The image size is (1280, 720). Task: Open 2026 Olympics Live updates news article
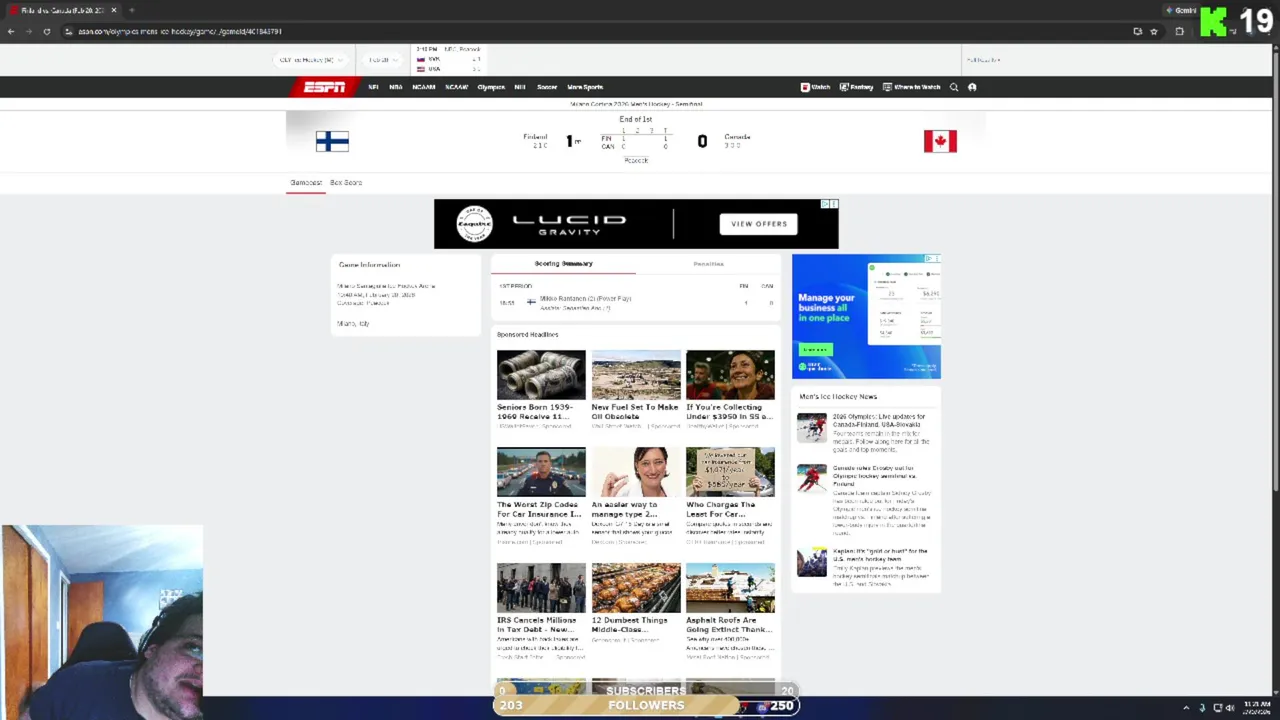(880, 421)
